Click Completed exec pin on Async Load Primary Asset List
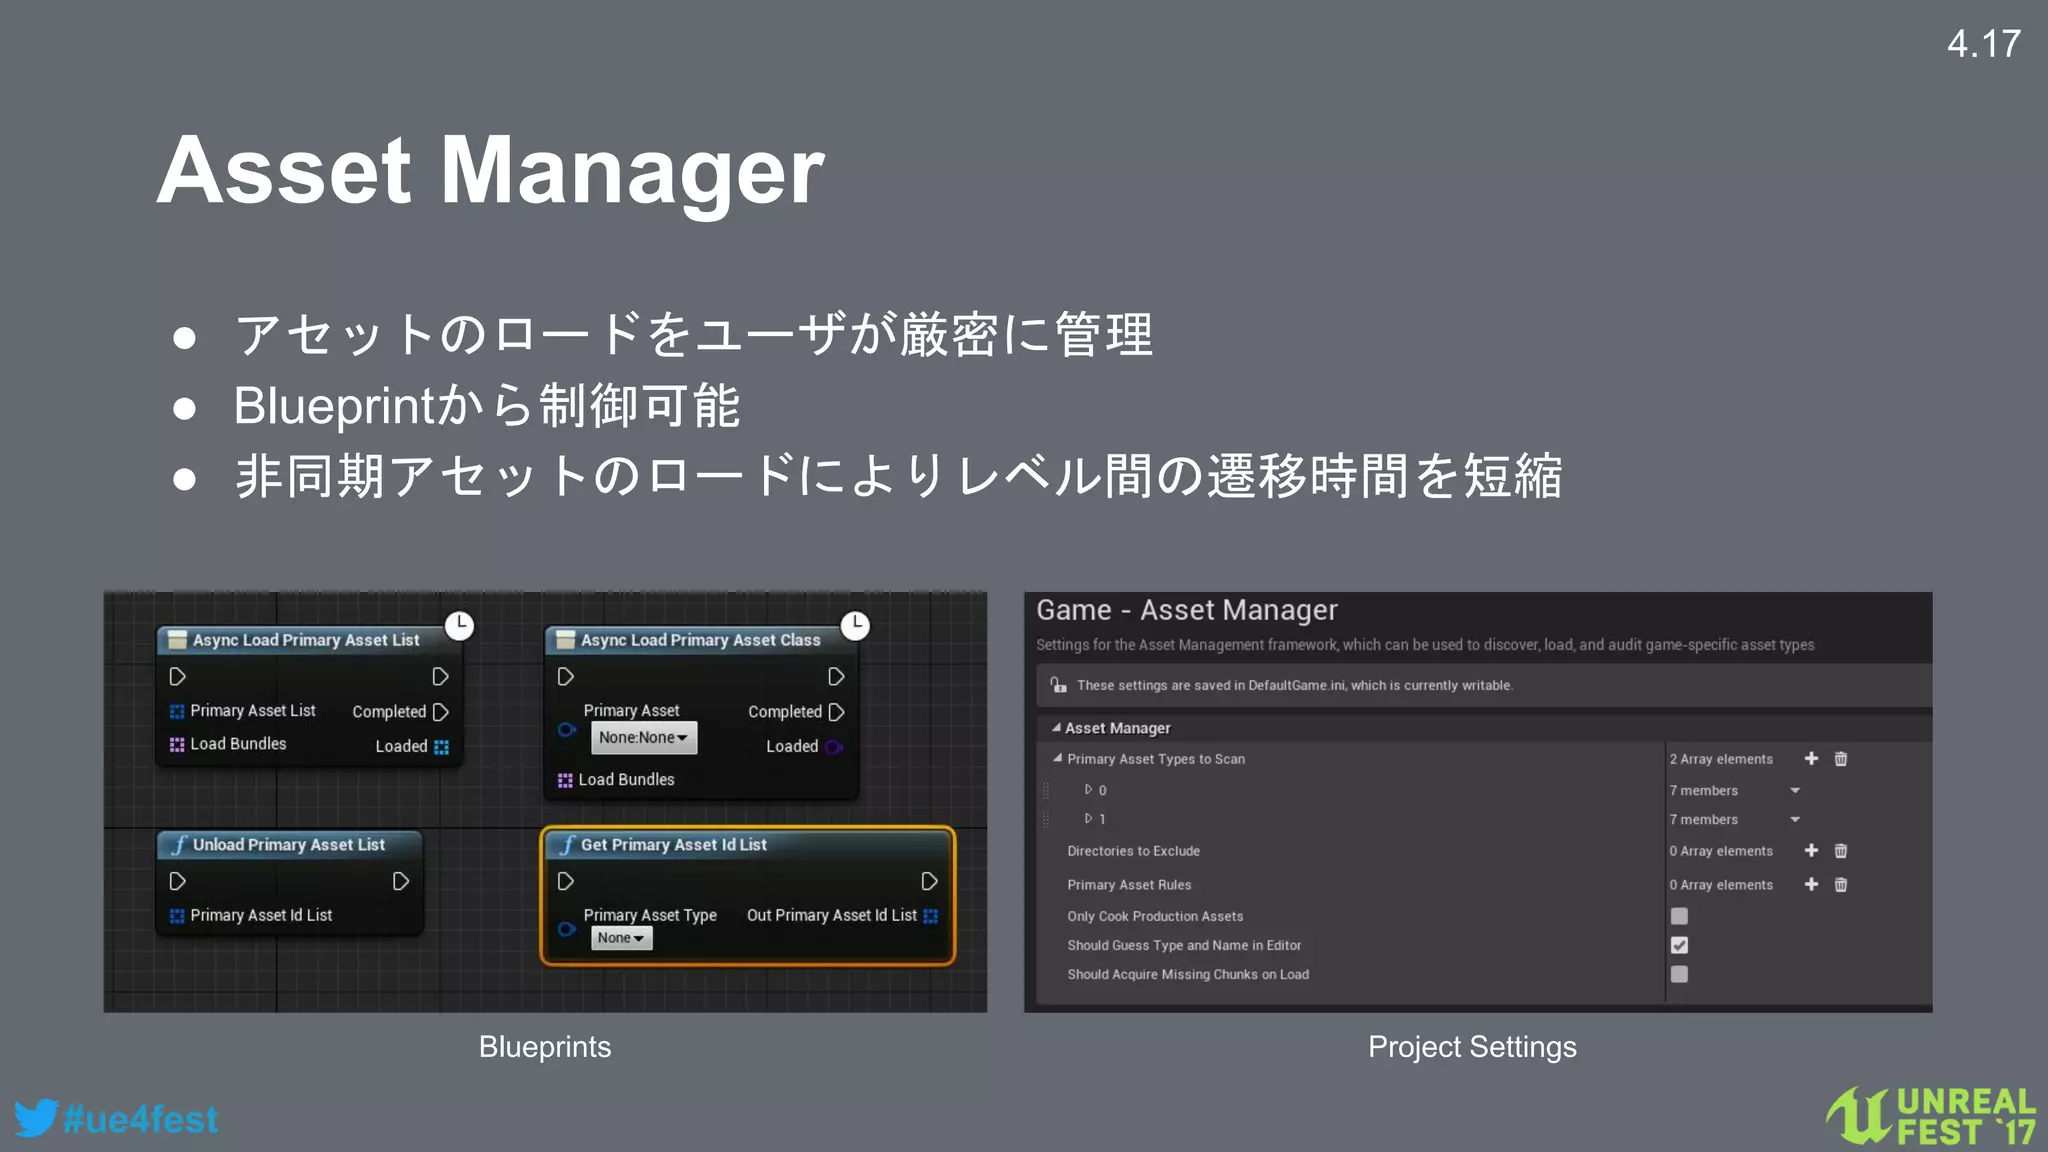The height and width of the screenshot is (1152, 2048). [441, 712]
